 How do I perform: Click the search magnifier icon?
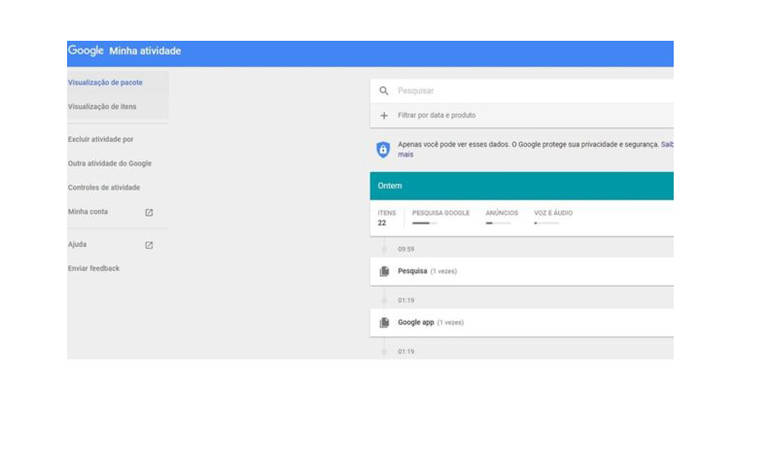[384, 91]
